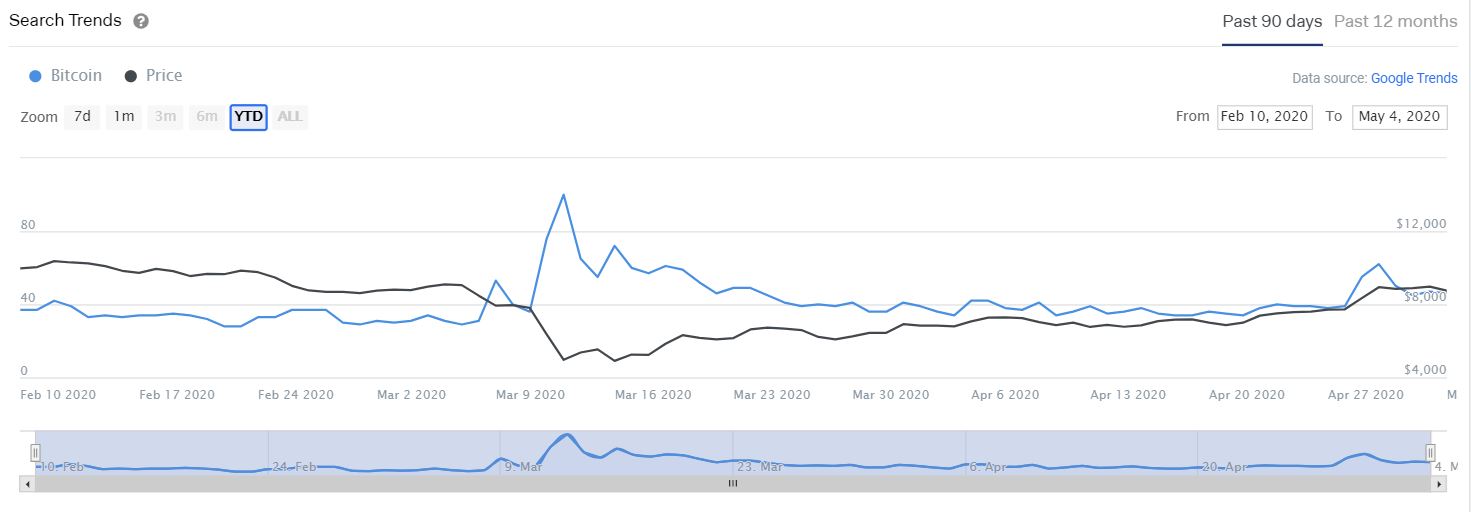The image size is (1471, 512).
Task: Click the Bitcoin search peak near Mar 9
Action: coord(564,194)
